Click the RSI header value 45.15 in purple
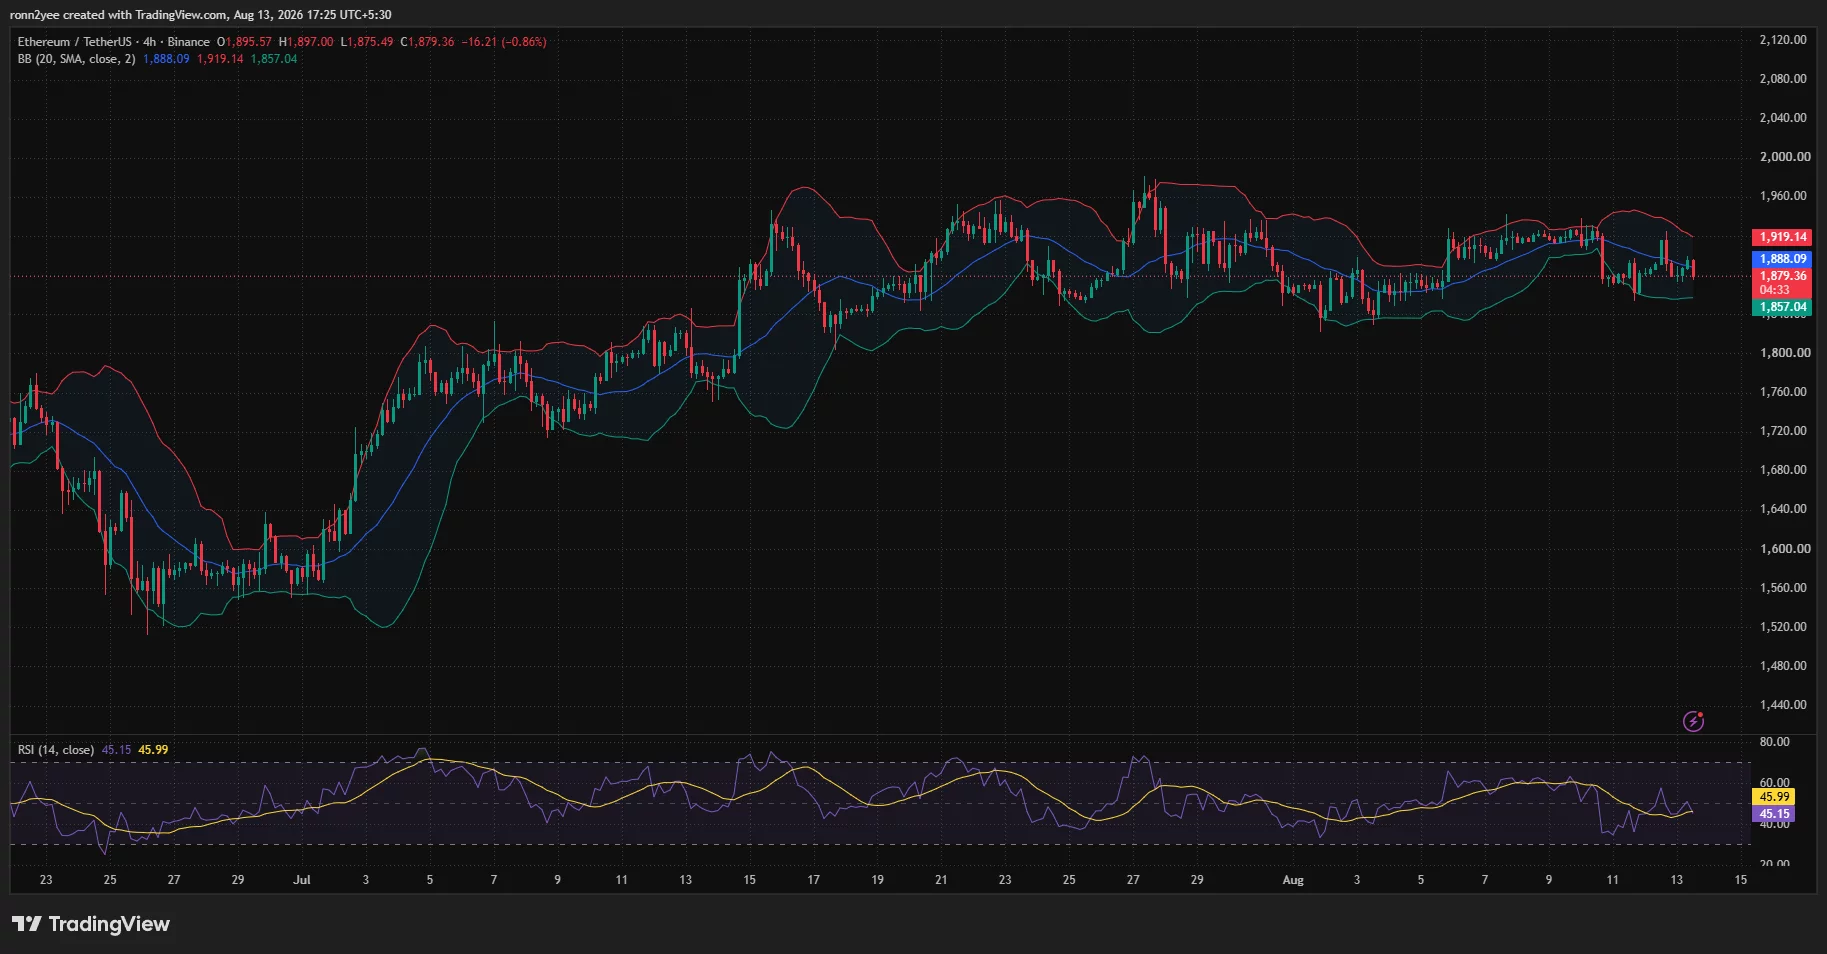 point(116,750)
